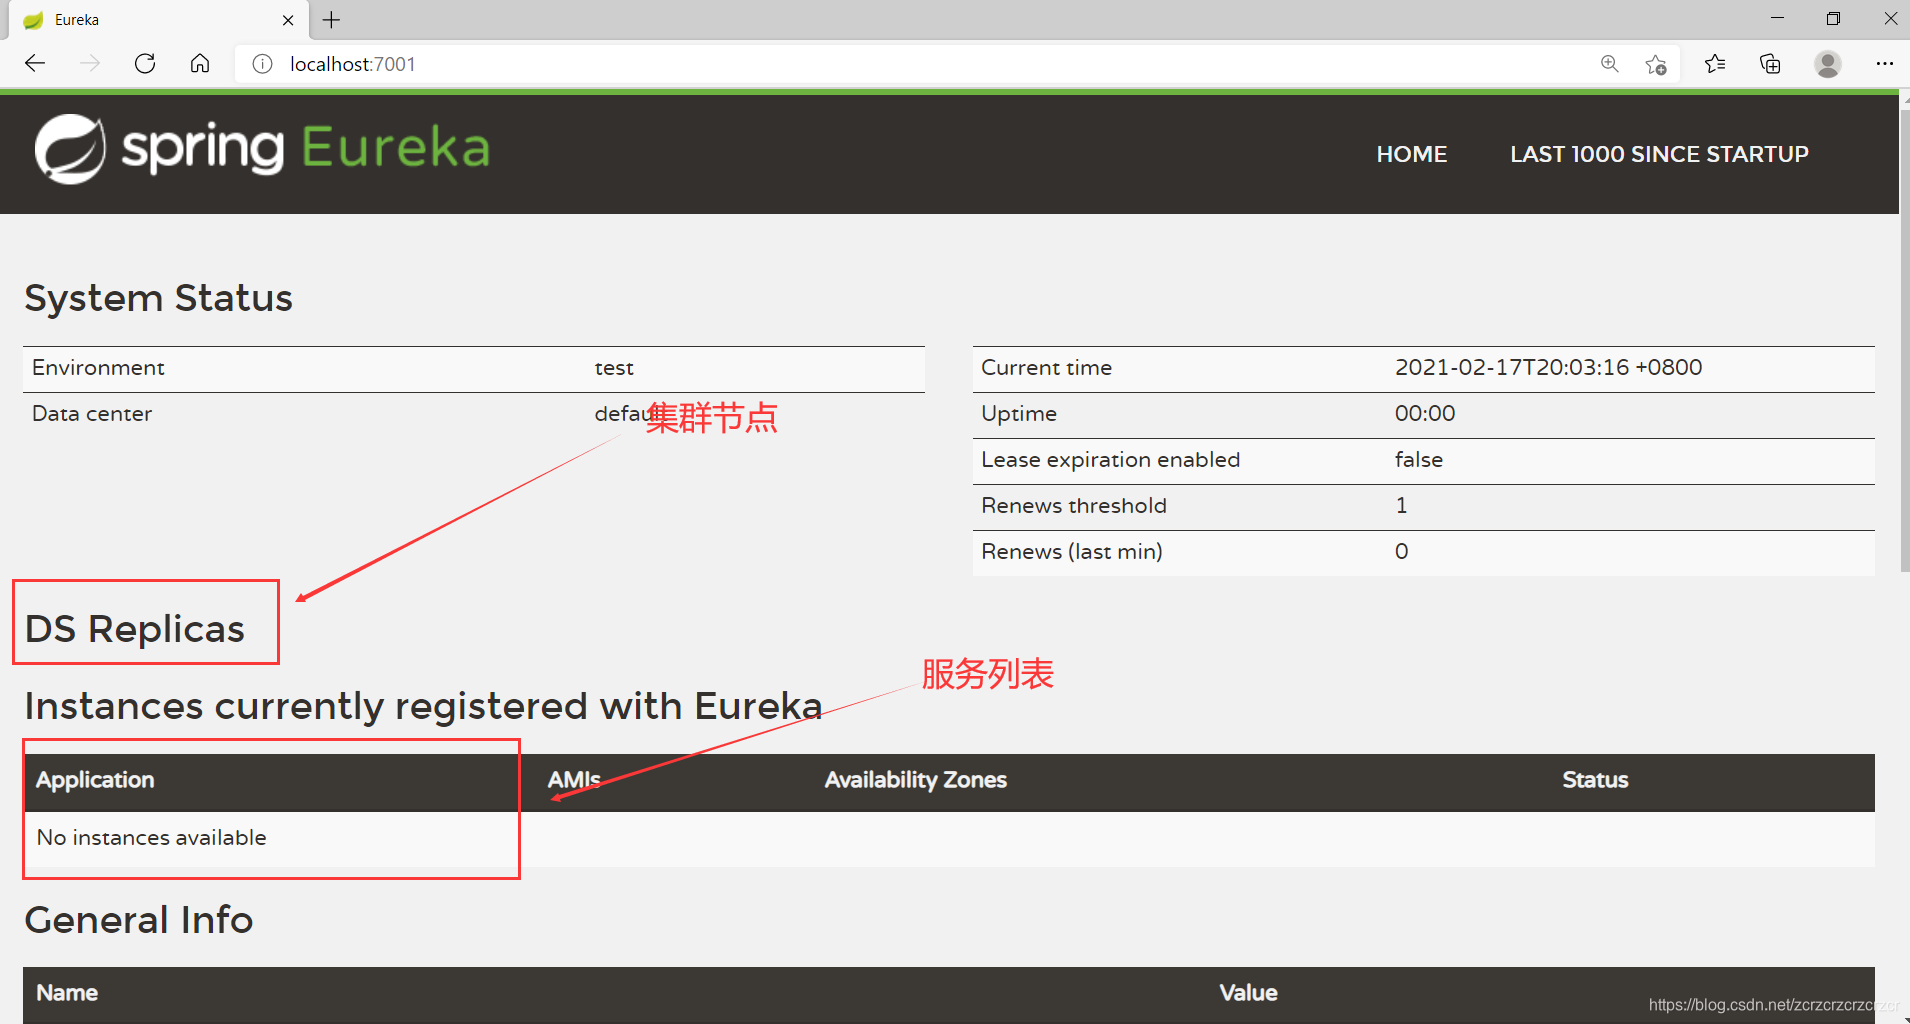1910x1024 pixels.
Task: Click the Renews threshold label
Action: pos(1074,505)
